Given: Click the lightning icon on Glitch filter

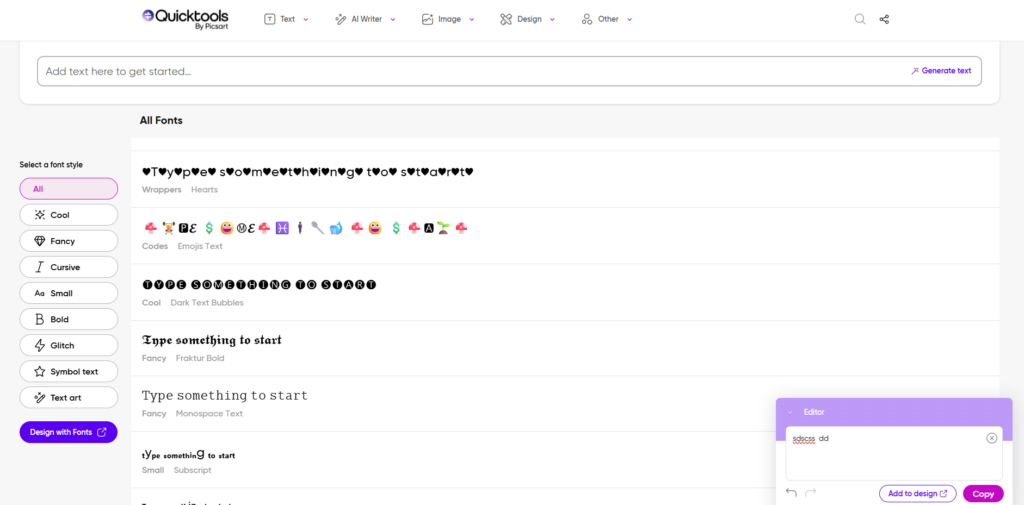Looking at the screenshot, I should (39, 346).
